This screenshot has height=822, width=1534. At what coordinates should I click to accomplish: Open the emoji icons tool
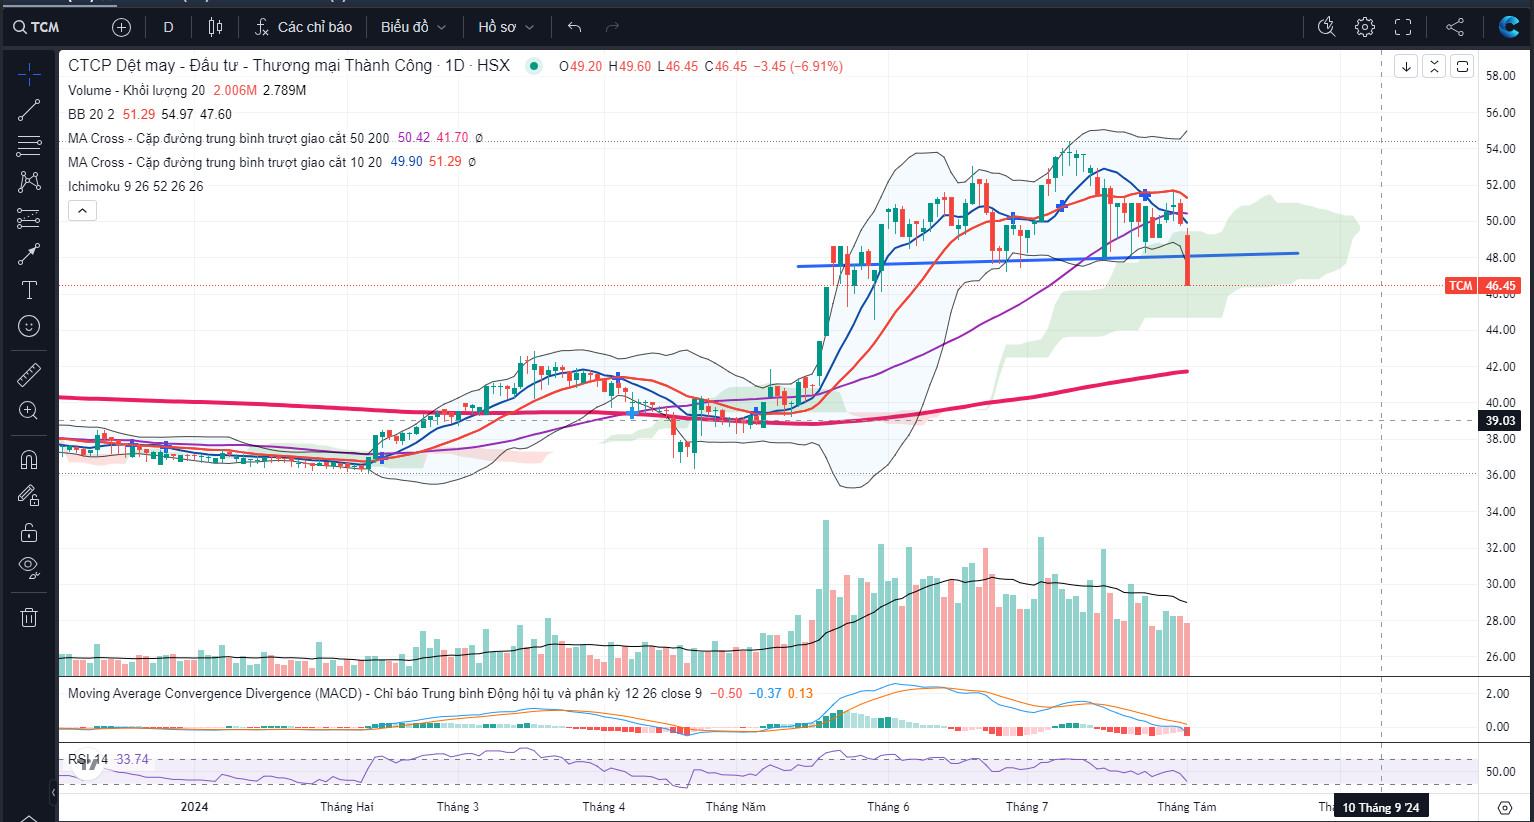tap(29, 326)
